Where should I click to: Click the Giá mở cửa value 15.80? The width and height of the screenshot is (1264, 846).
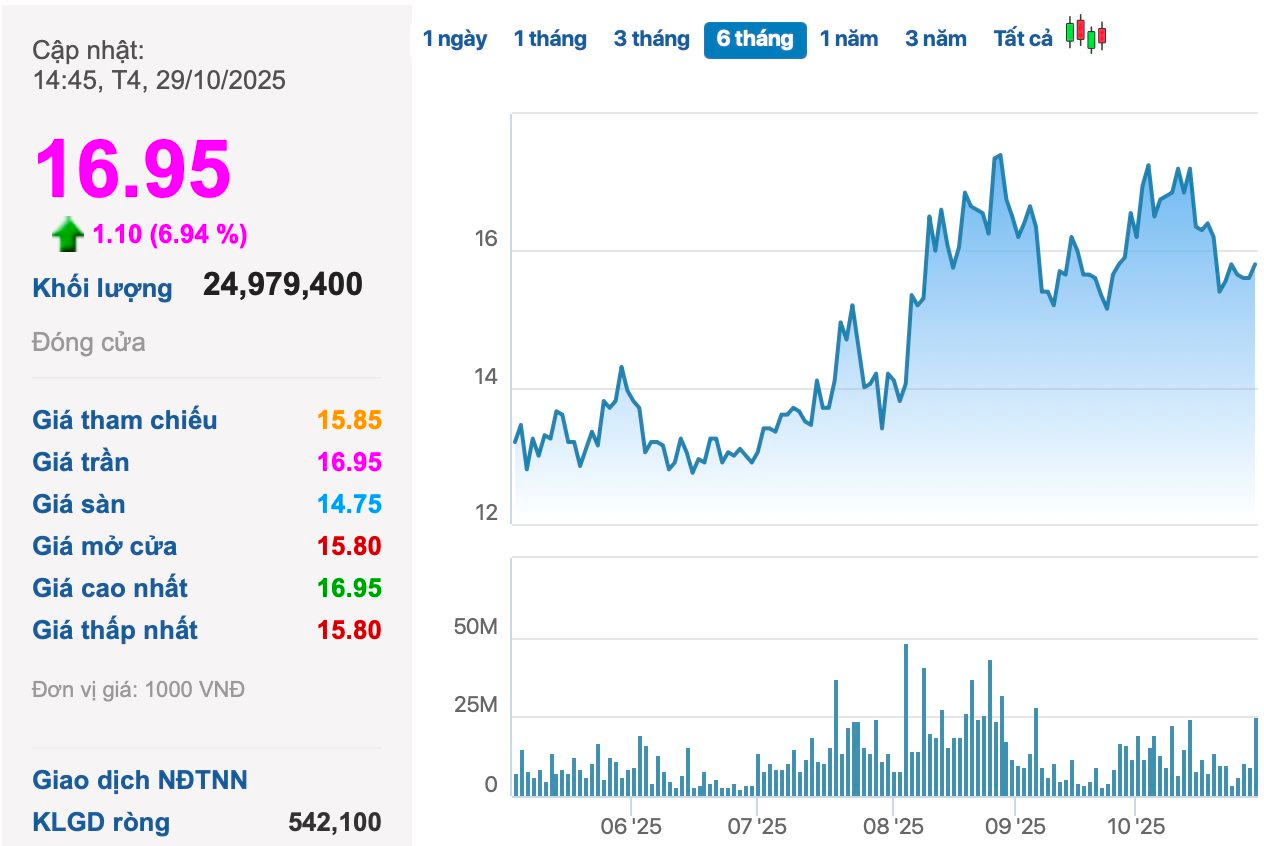(350, 546)
